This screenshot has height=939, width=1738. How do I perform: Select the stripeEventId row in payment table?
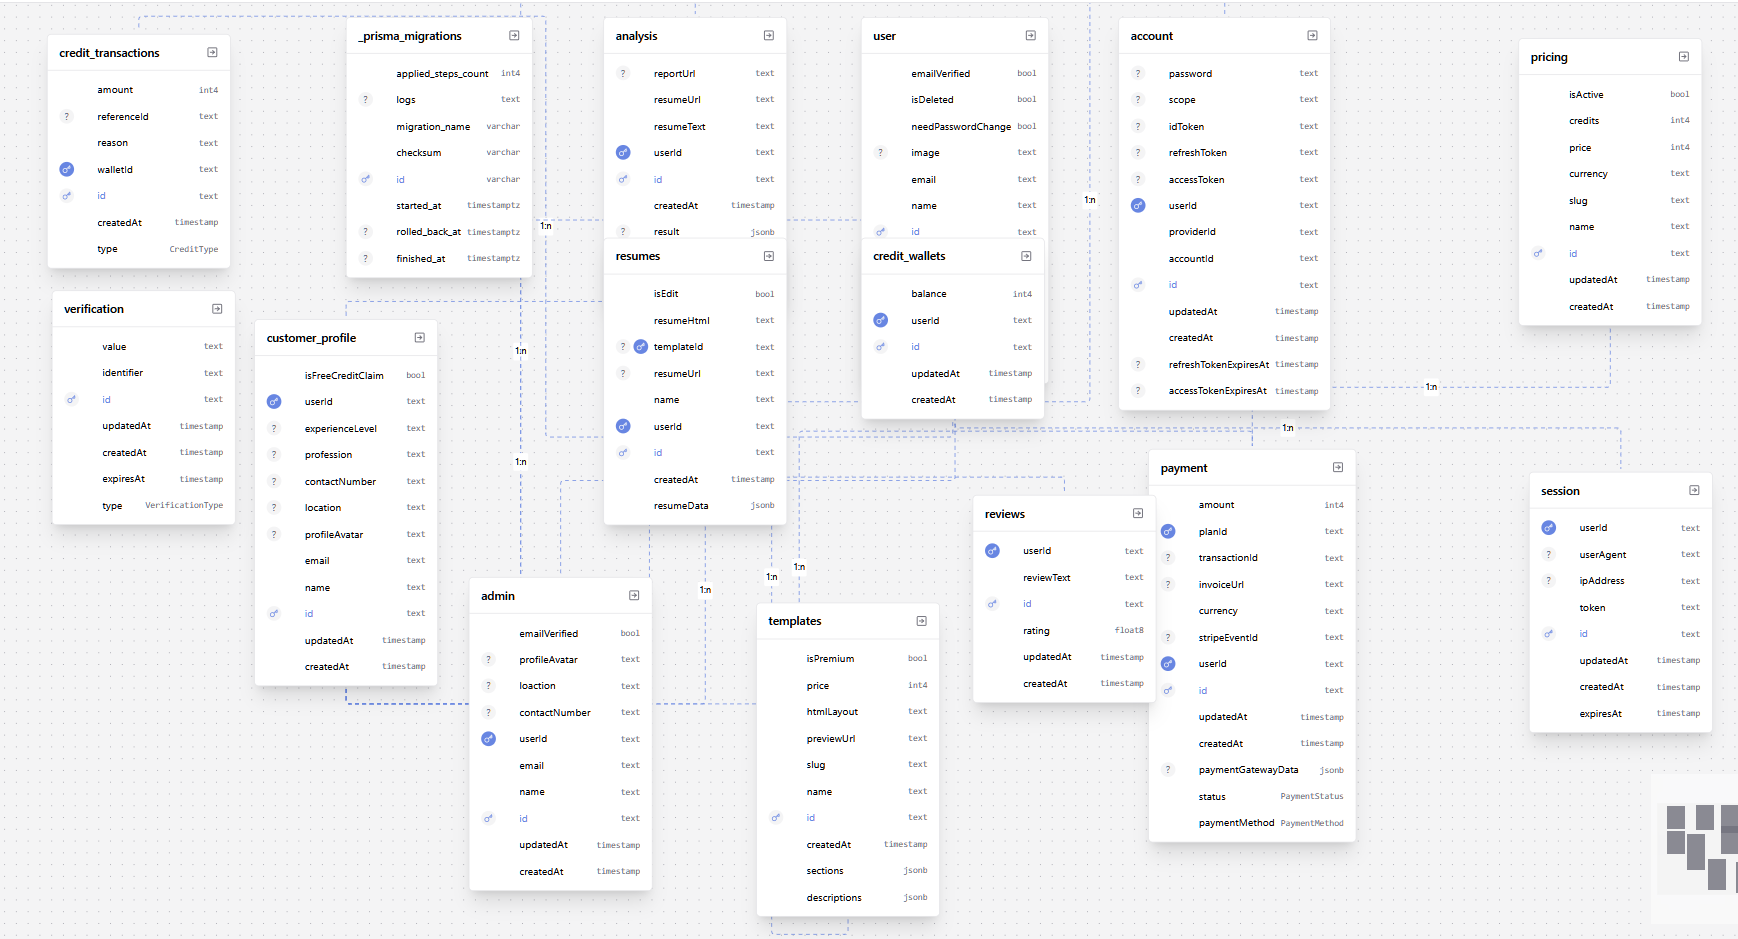[x=1252, y=637]
